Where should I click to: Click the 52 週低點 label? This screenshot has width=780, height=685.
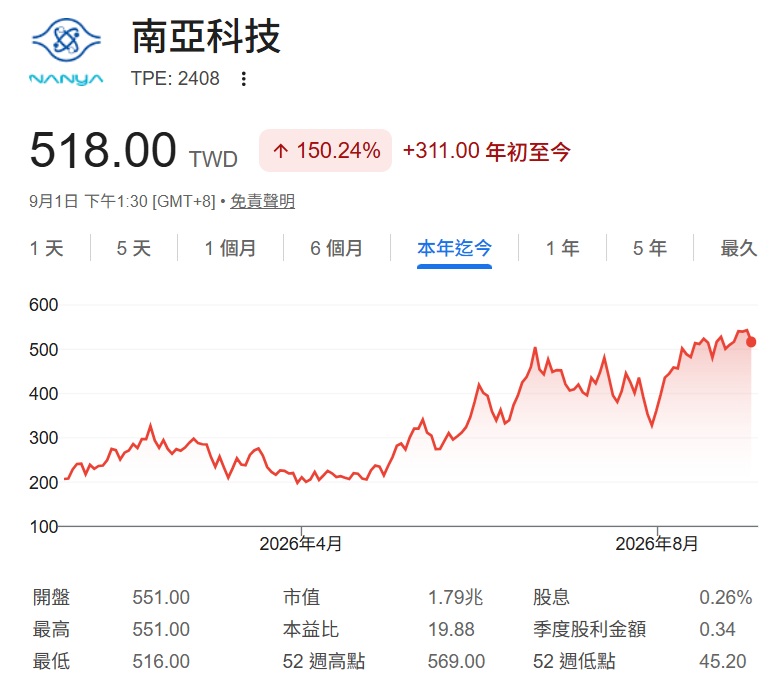pyautogui.click(x=574, y=662)
